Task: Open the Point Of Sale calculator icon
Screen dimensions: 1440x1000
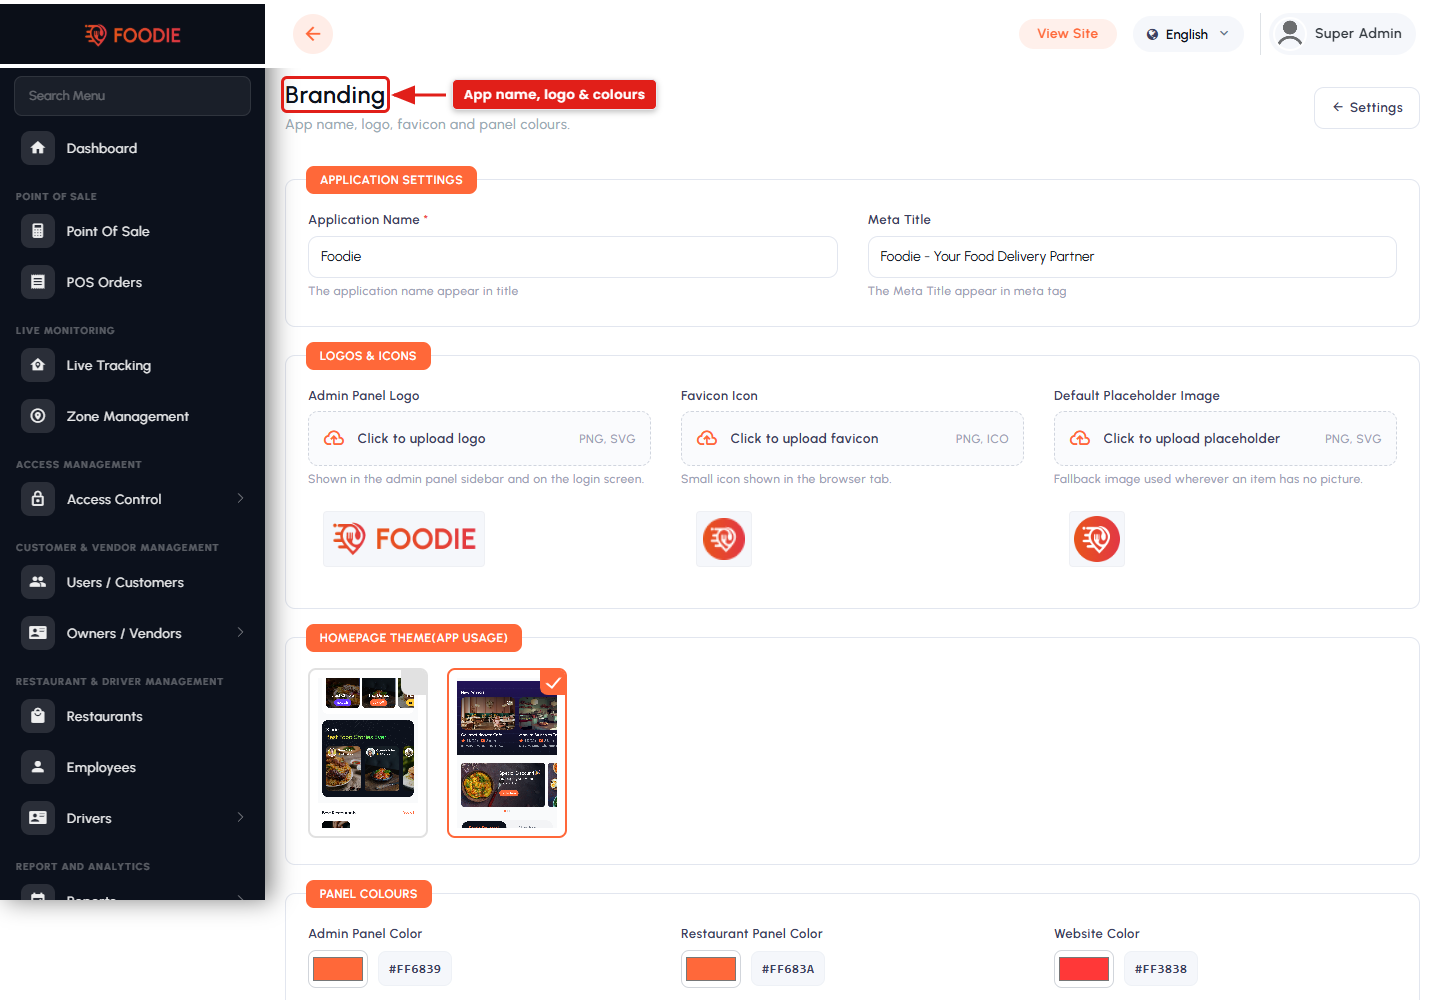Action: [38, 231]
